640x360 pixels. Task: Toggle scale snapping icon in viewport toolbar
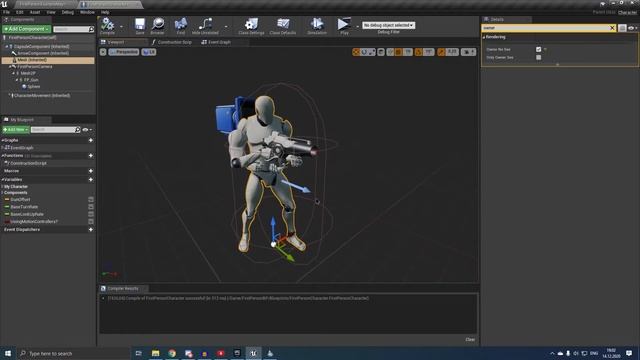point(441,52)
